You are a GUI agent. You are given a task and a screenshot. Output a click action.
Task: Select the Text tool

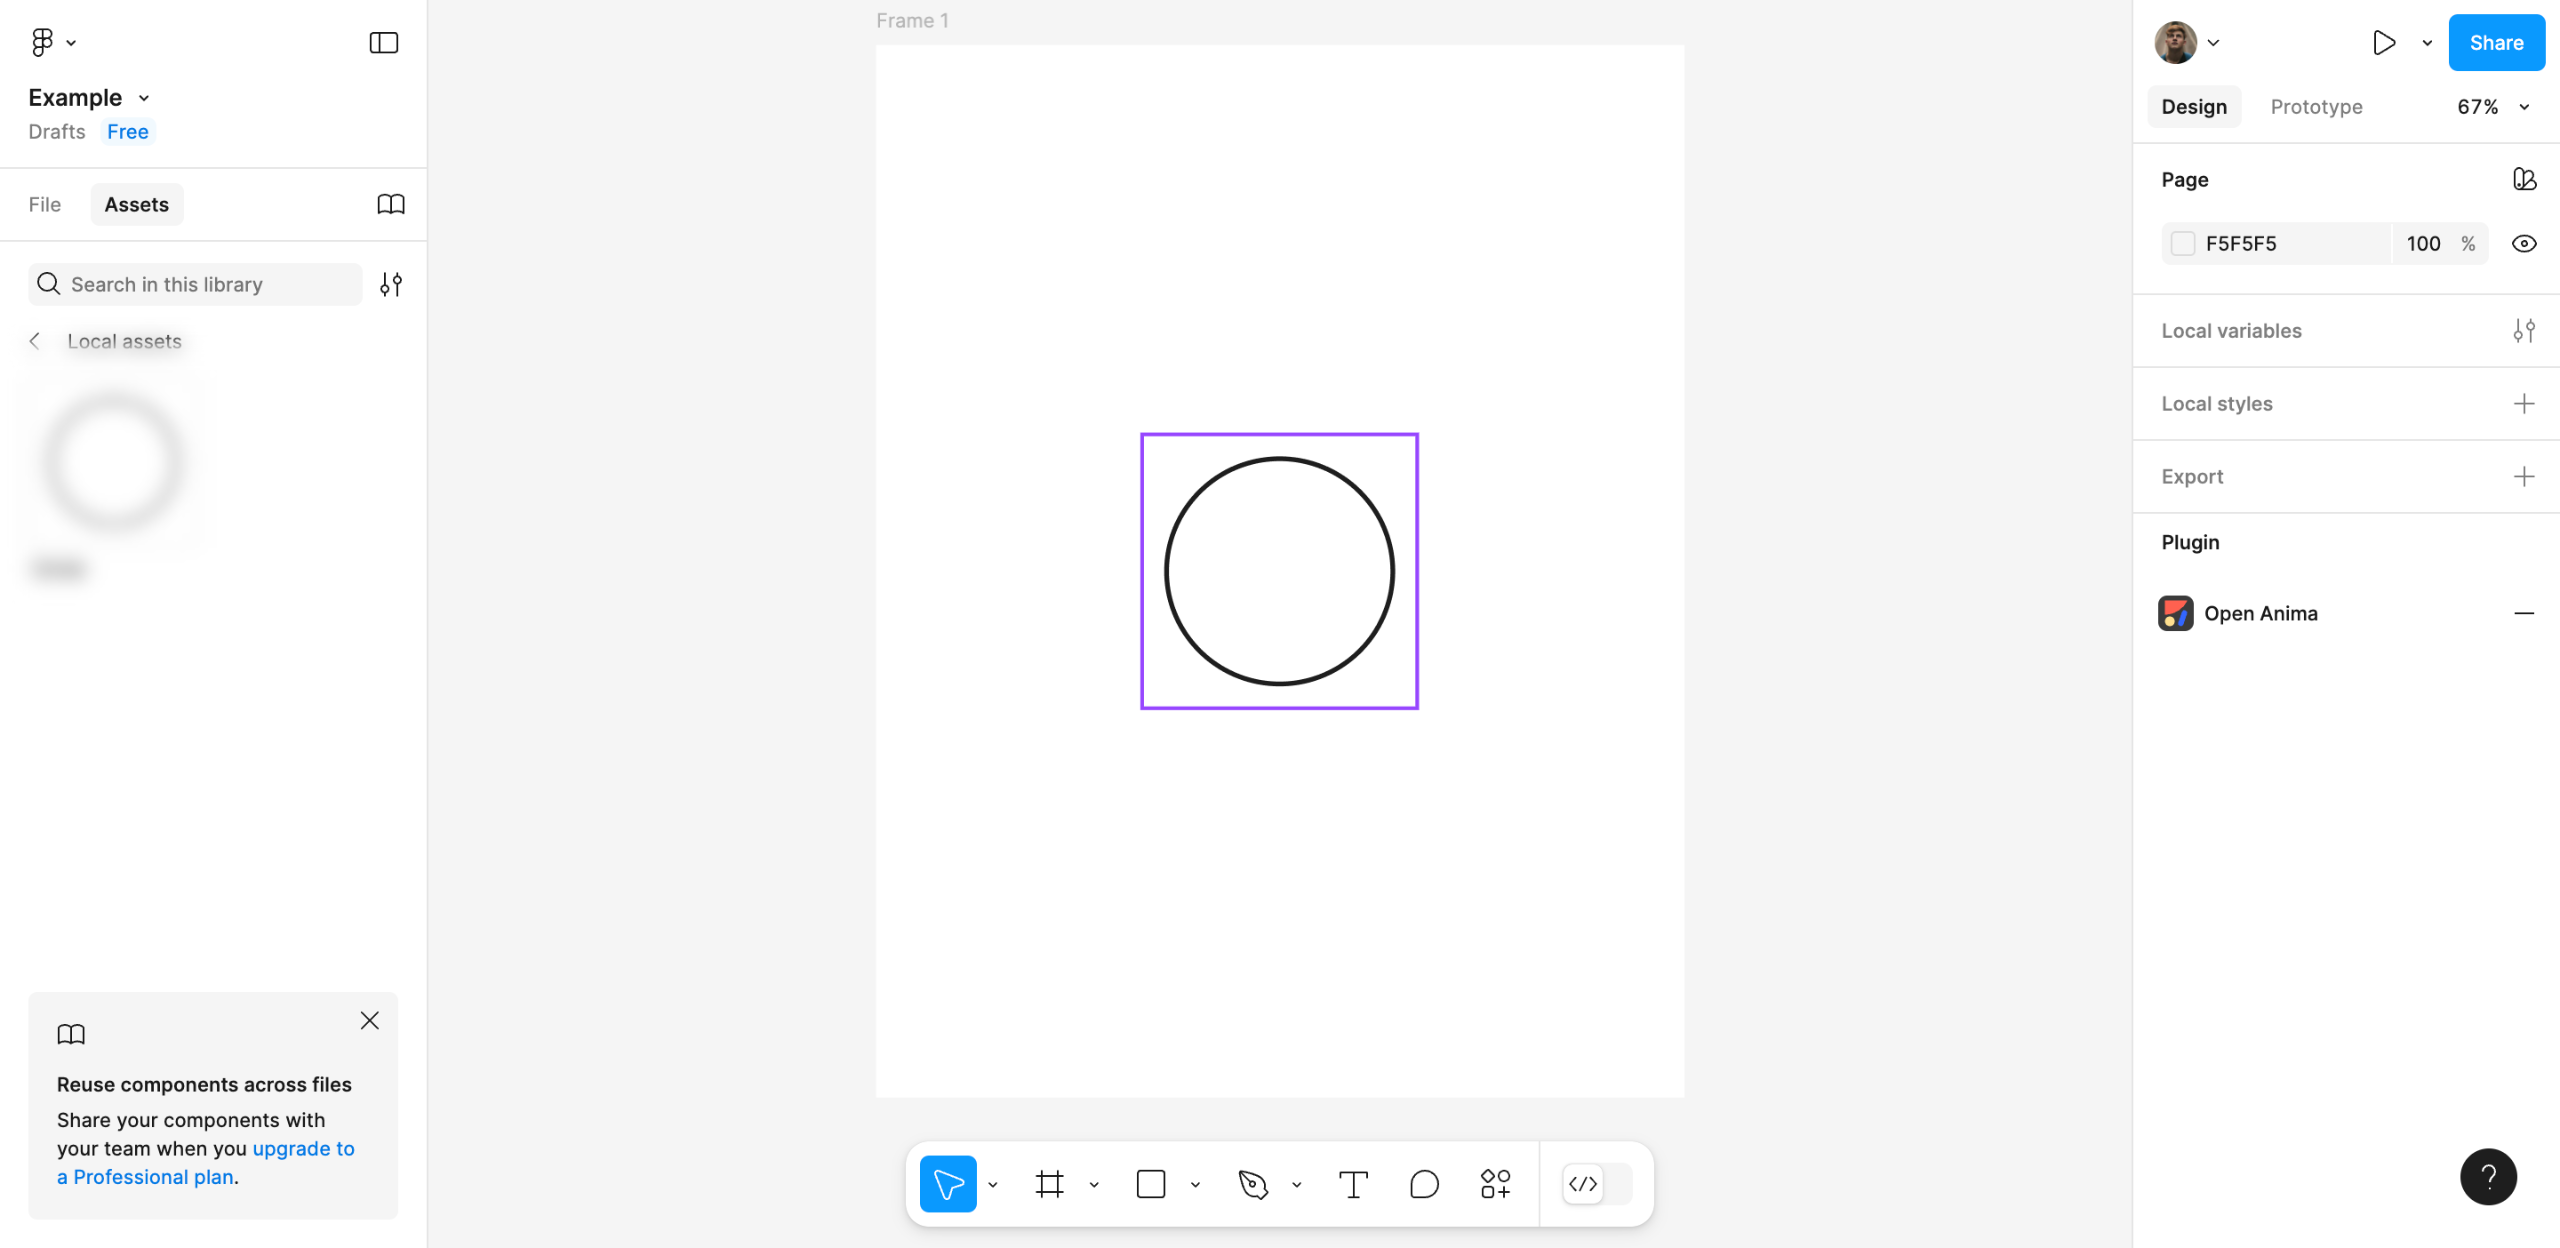1353,1184
